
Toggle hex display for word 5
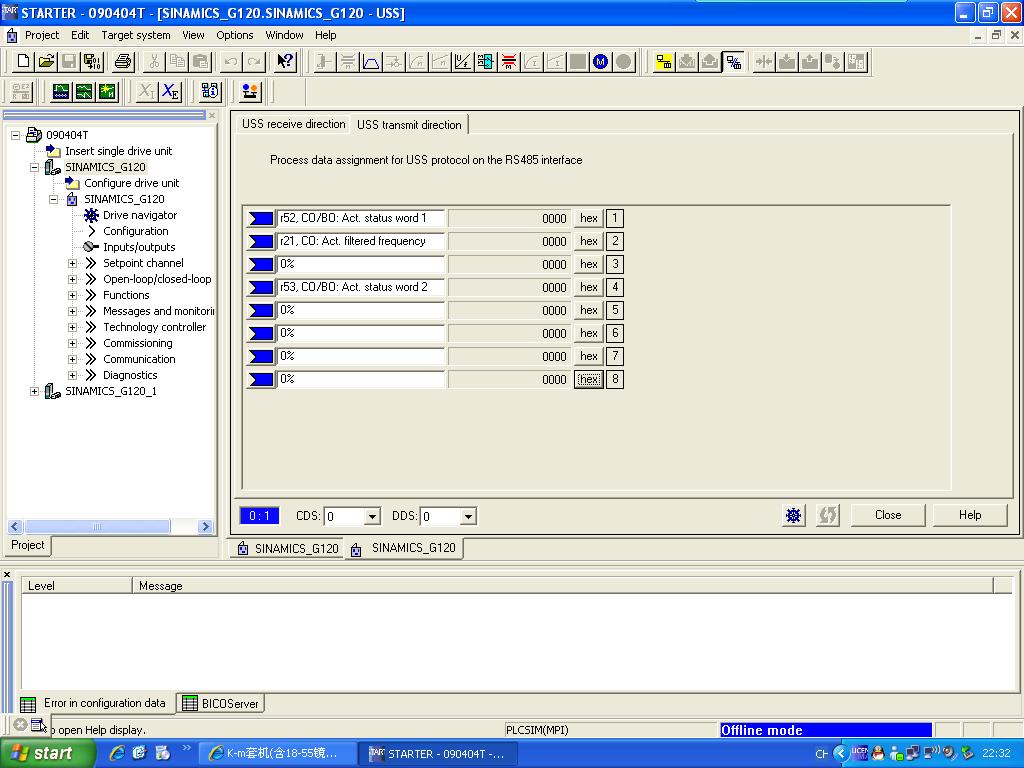pyautogui.click(x=588, y=310)
